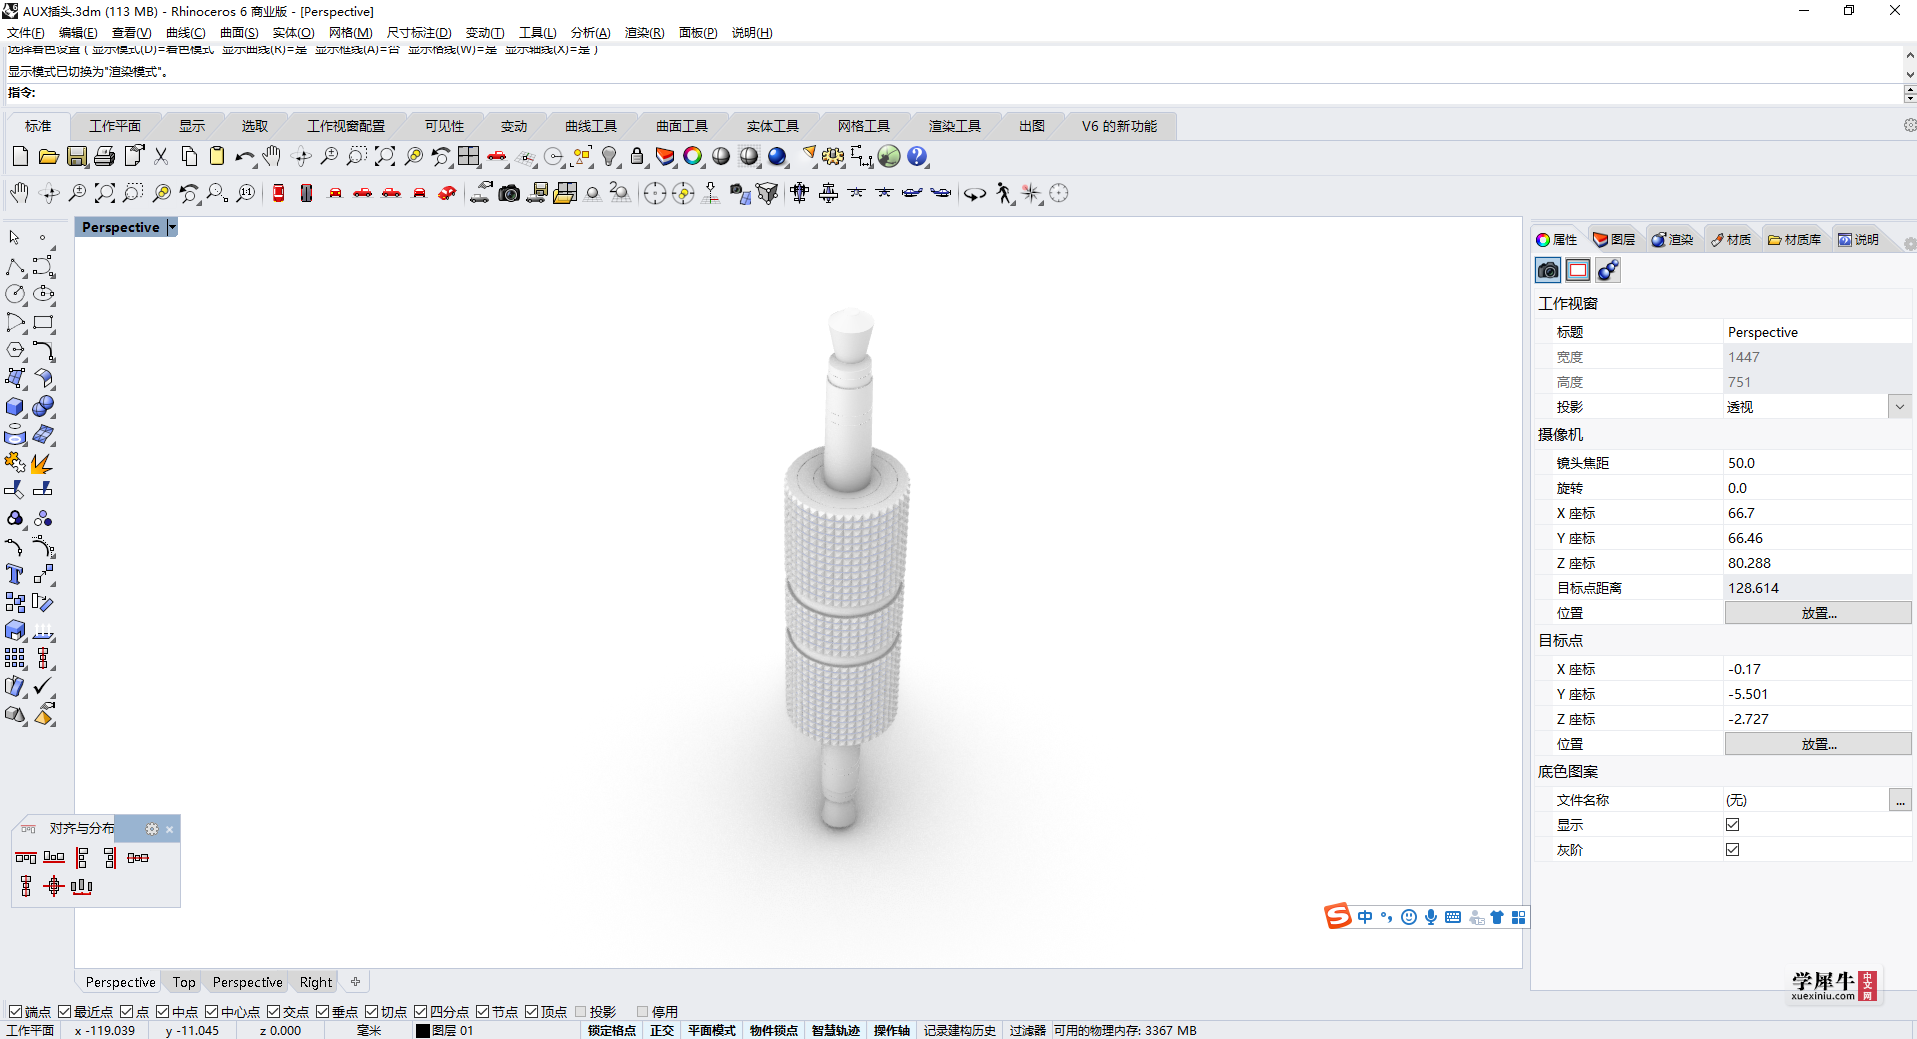Create a new file with the New icon
This screenshot has width=1917, height=1039.
[x=20, y=156]
